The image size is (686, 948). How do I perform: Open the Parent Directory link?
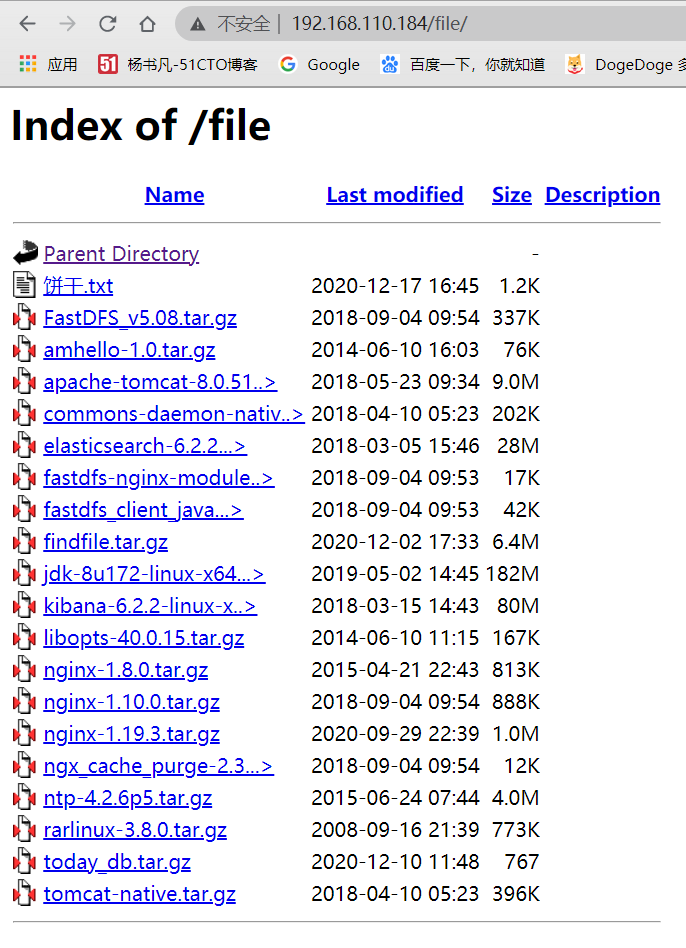coord(121,254)
